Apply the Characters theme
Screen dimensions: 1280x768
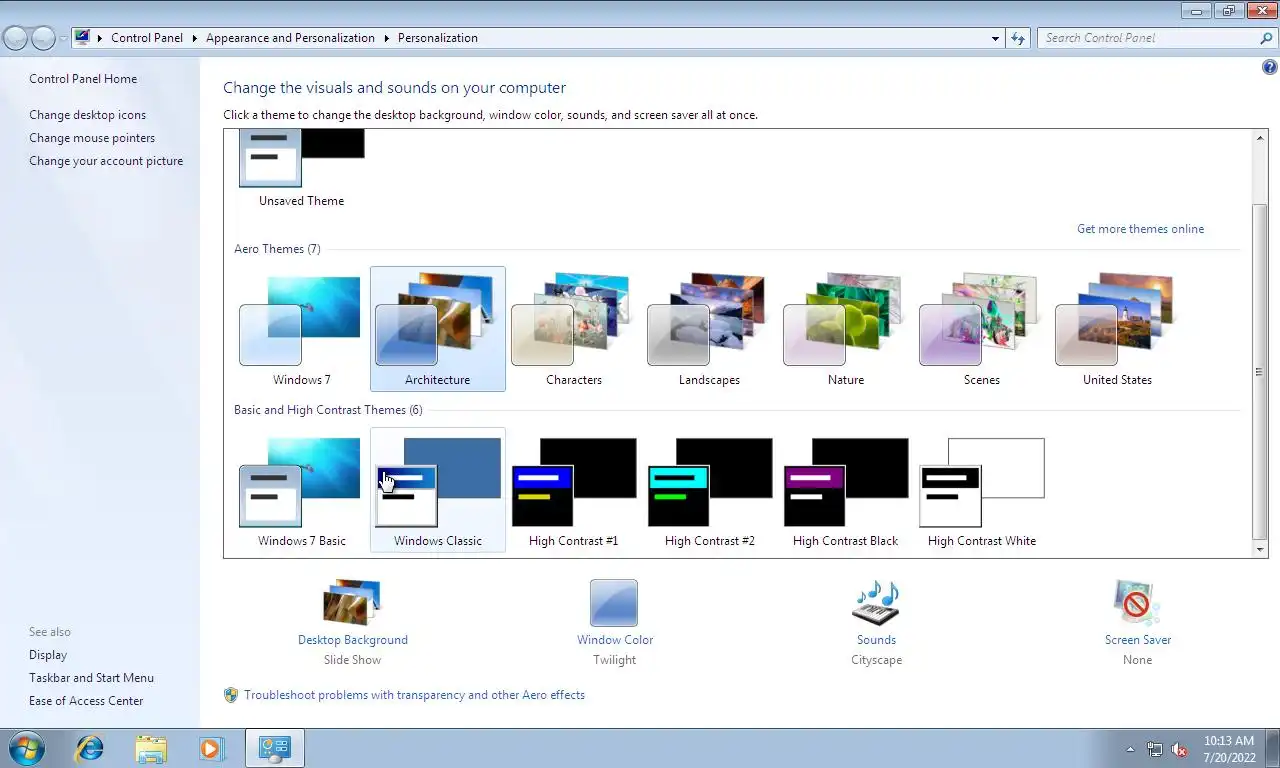point(573,329)
